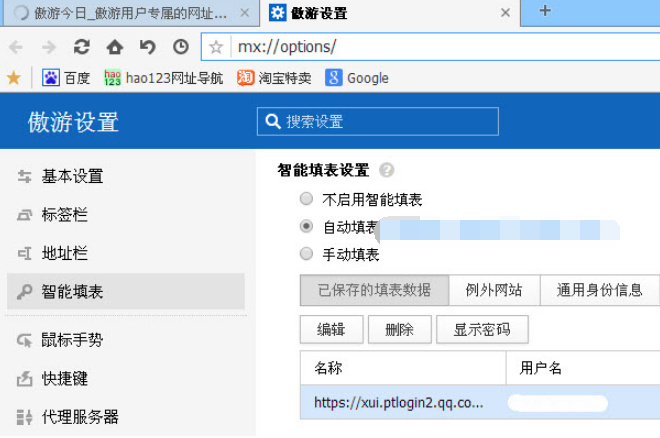Image resolution: width=660 pixels, height=438 pixels.
Task: Open hao123网址导航 bookmark
Action: pyautogui.click(x=163, y=78)
